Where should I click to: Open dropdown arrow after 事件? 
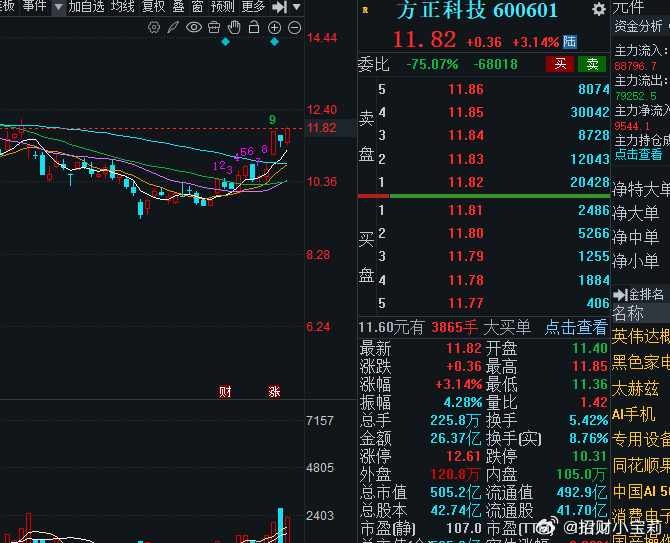[59, 7]
